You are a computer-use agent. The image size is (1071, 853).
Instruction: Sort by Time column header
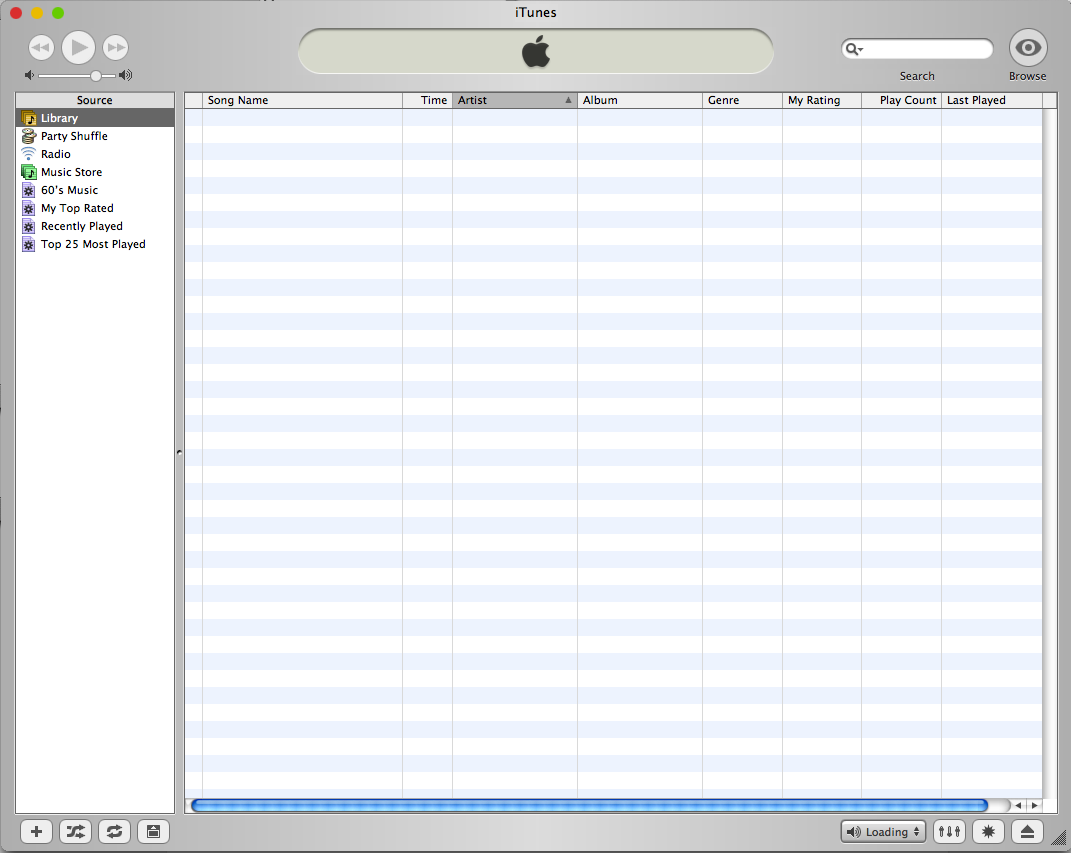pyautogui.click(x=427, y=100)
